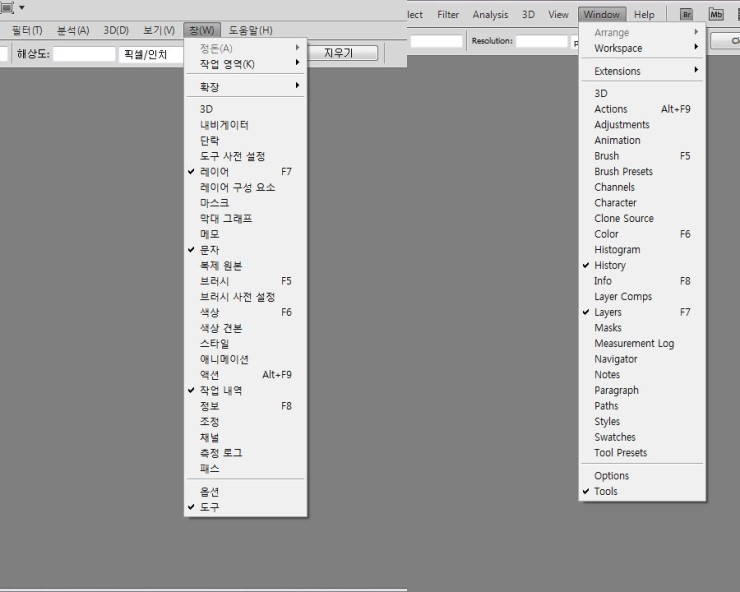Choose 막대 그래프 menu item

pos(245,219)
